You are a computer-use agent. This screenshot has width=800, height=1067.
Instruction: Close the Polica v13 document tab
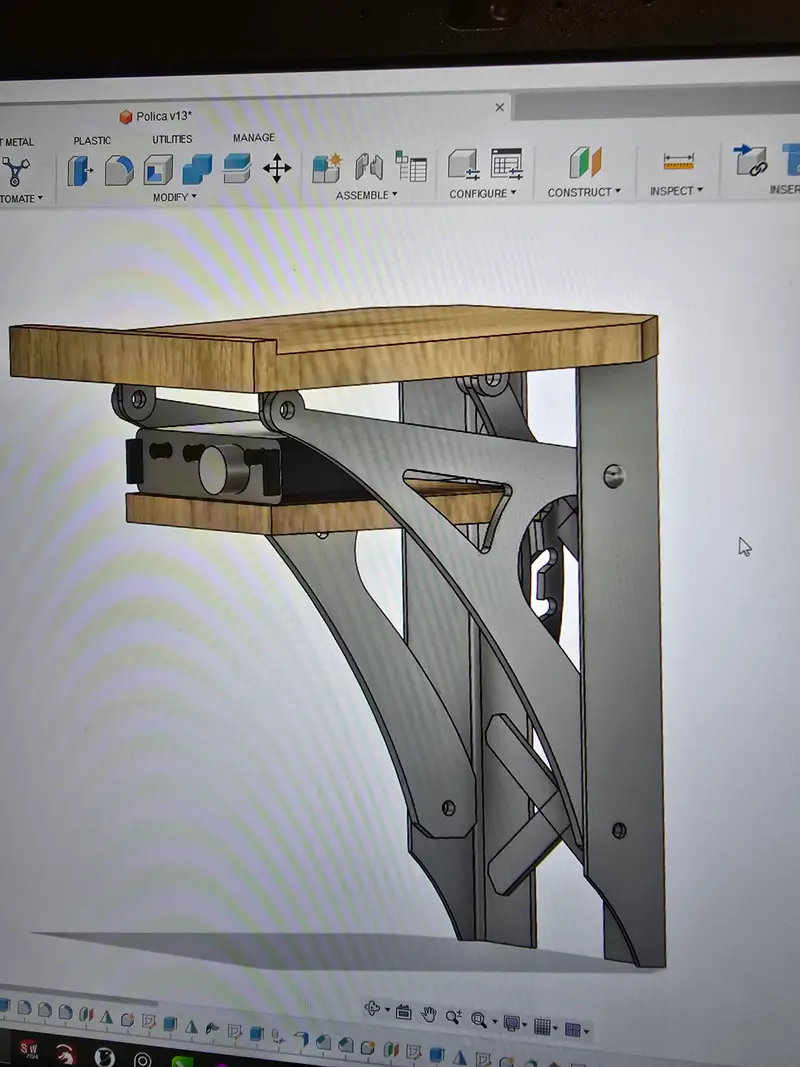pyautogui.click(x=500, y=108)
